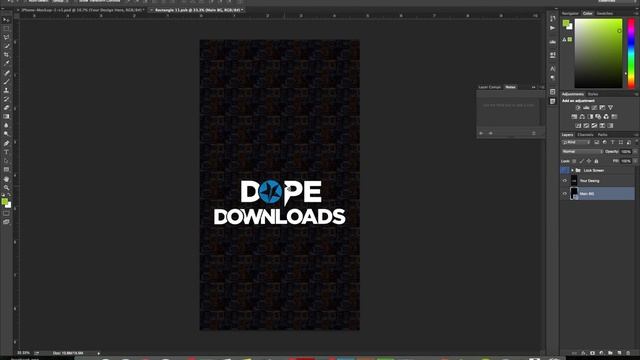This screenshot has height=360, width=640.
Task: Open toolbar foreground color swatch
Action: coord(4,201)
